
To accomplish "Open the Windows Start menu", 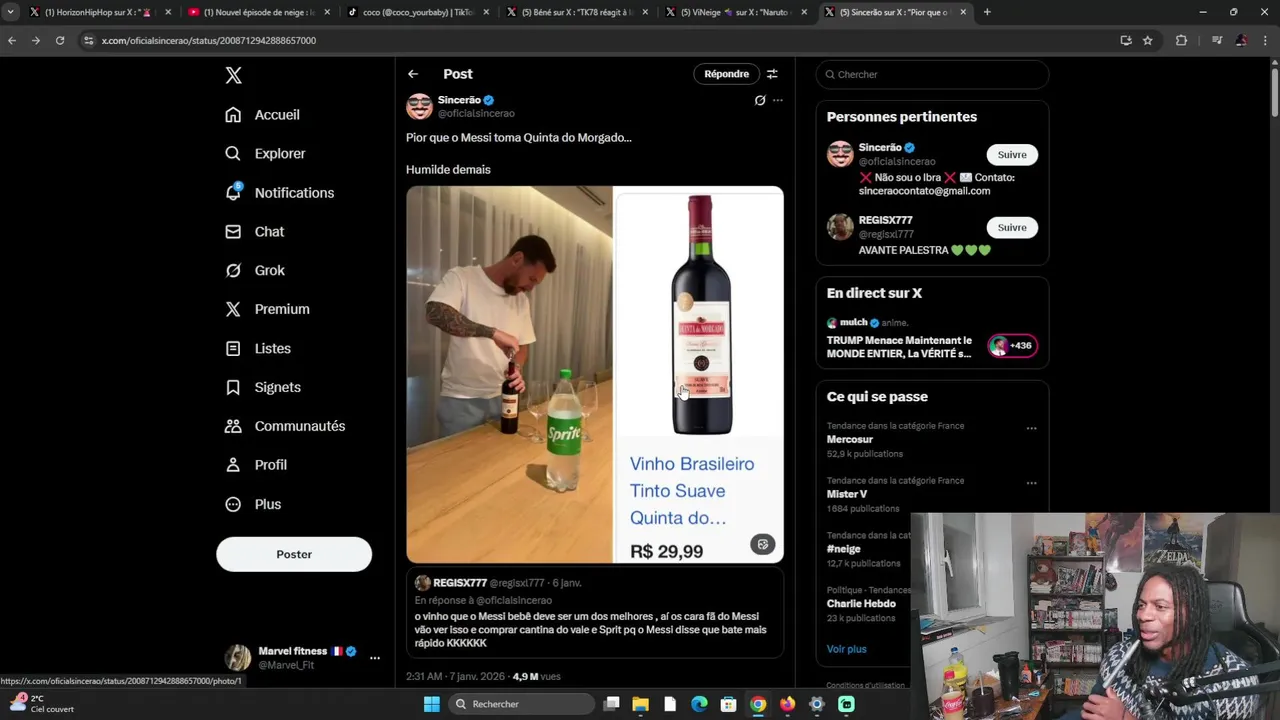I will tap(432, 704).
